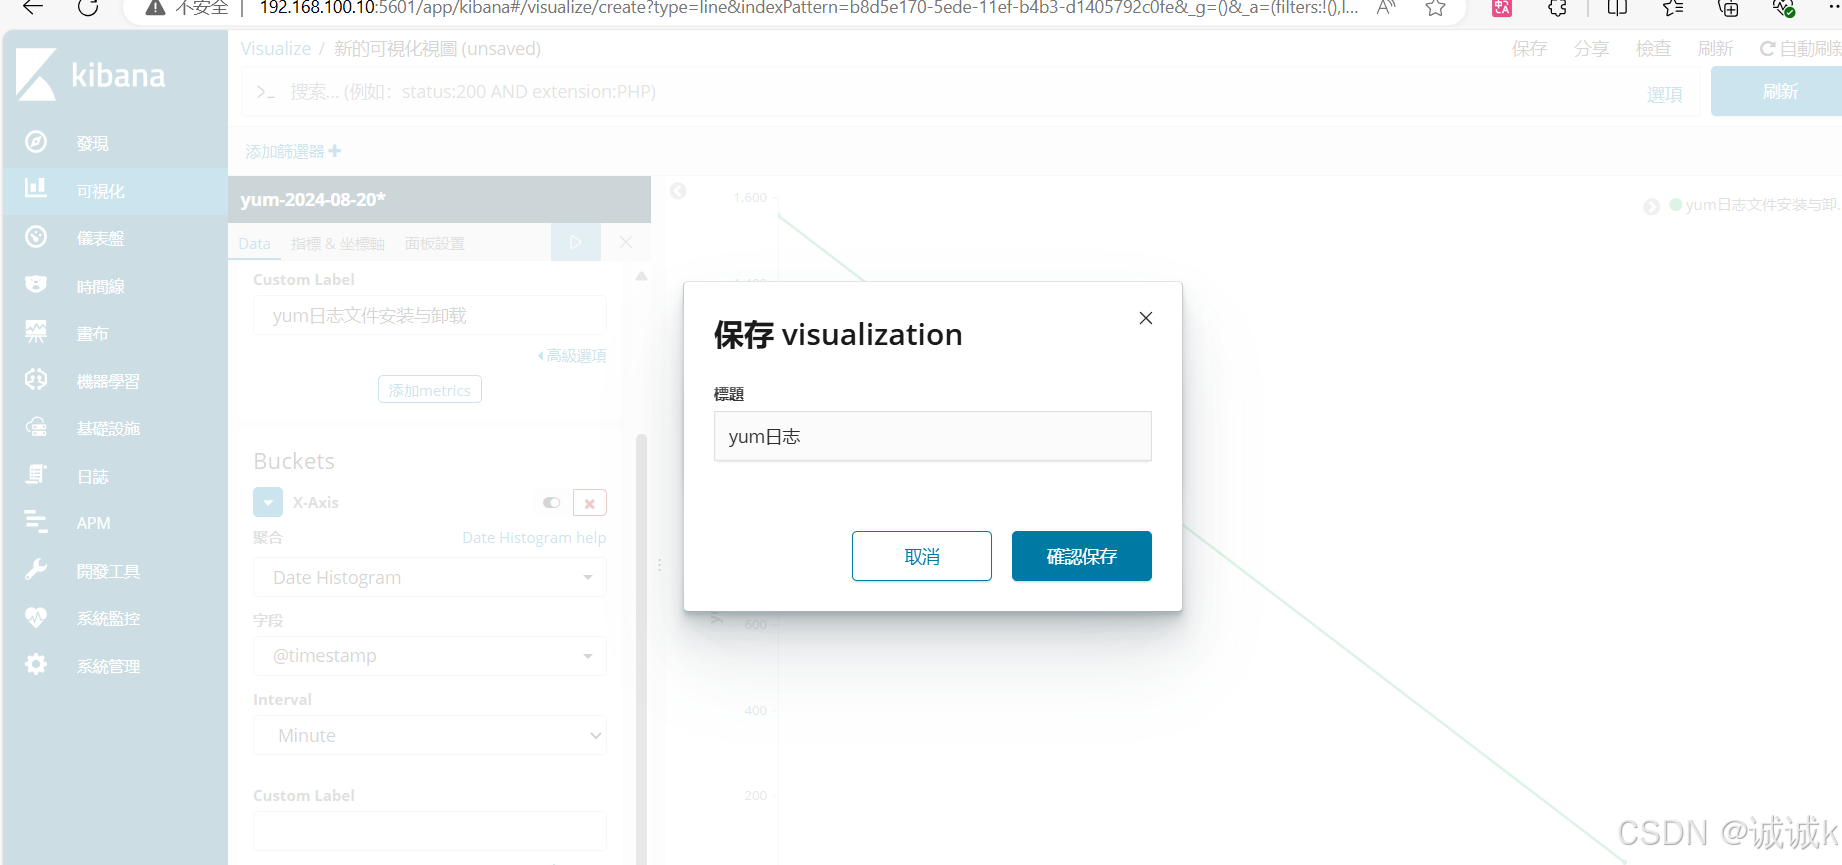
Task: Close the save visualization dialog with X
Action: (1146, 318)
